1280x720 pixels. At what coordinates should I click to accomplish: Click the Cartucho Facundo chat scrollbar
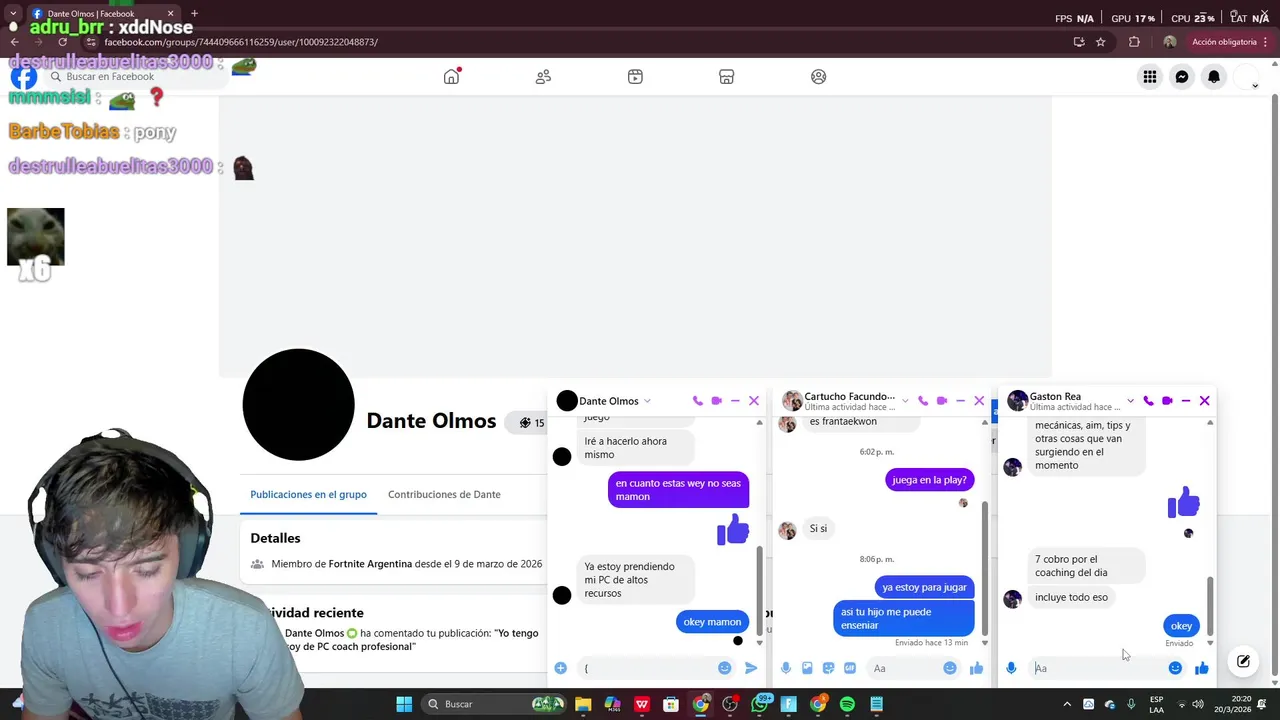point(984,567)
